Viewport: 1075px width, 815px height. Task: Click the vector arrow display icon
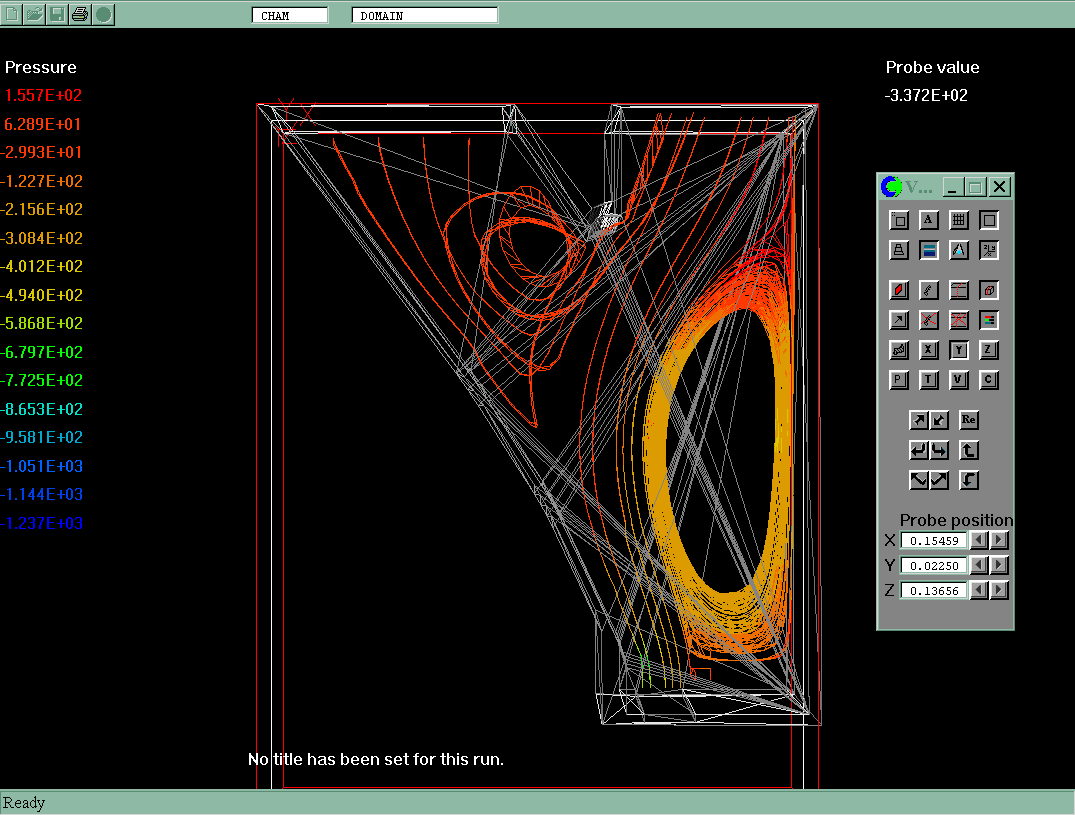coord(898,321)
